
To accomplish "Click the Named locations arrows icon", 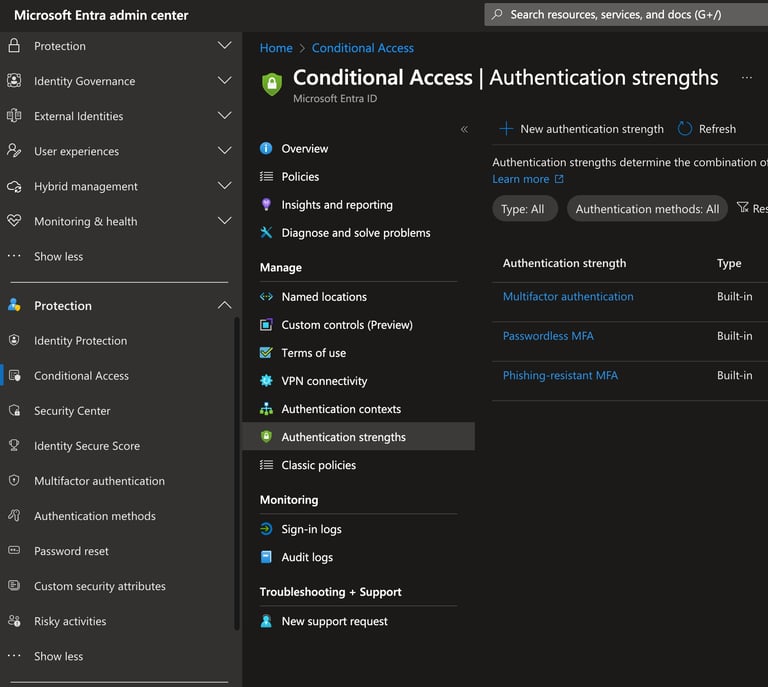I will tap(266, 297).
